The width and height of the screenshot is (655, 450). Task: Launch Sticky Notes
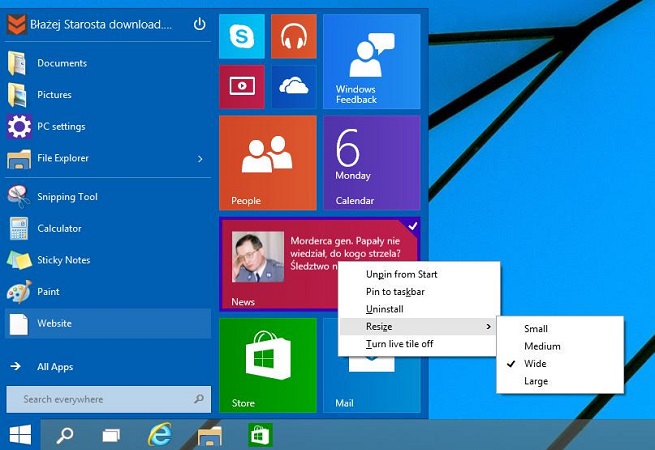pyautogui.click(x=108, y=260)
